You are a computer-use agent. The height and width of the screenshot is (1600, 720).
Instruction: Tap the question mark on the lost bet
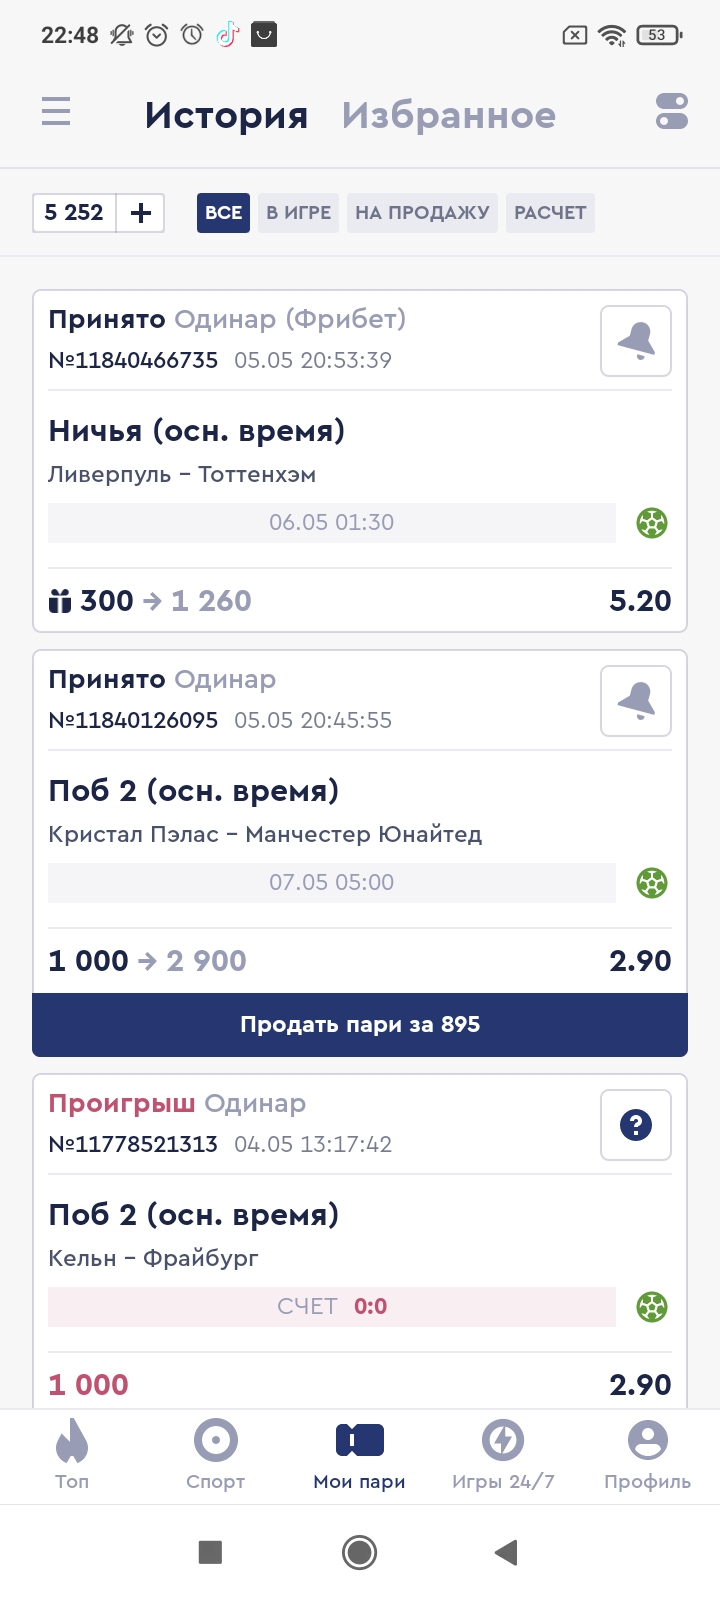pos(636,1125)
